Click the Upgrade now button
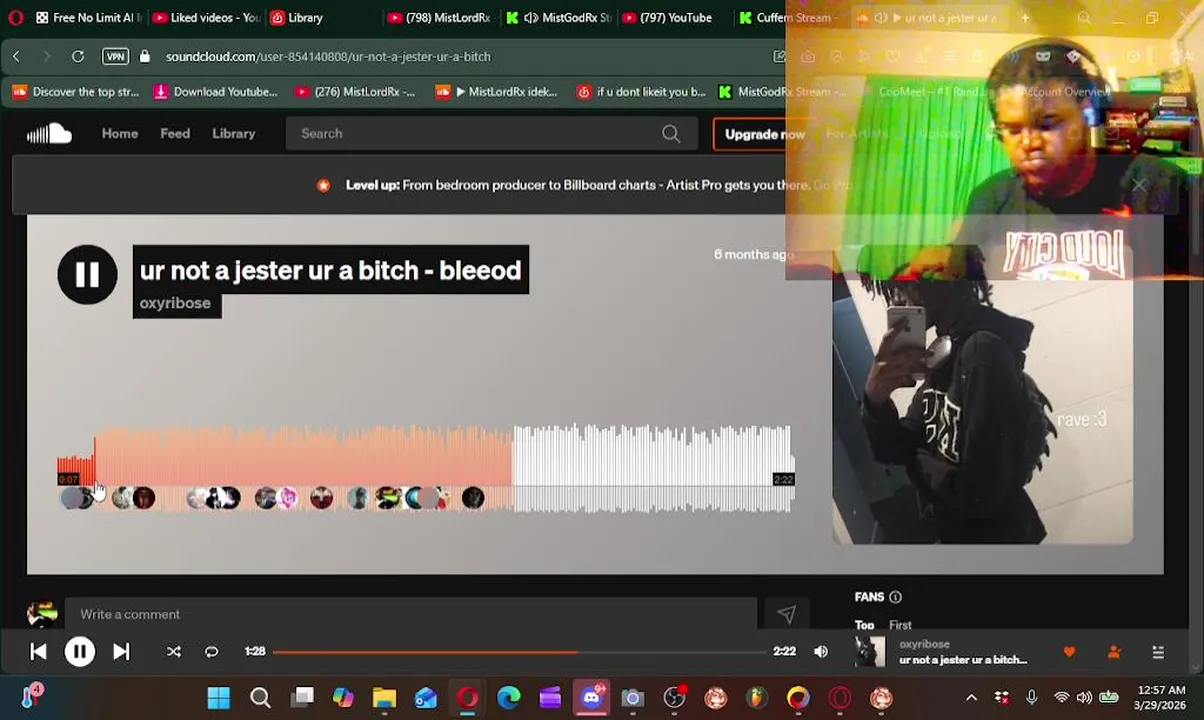The height and width of the screenshot is (720, 1204). pyautogui.click(x=764, y=134)
